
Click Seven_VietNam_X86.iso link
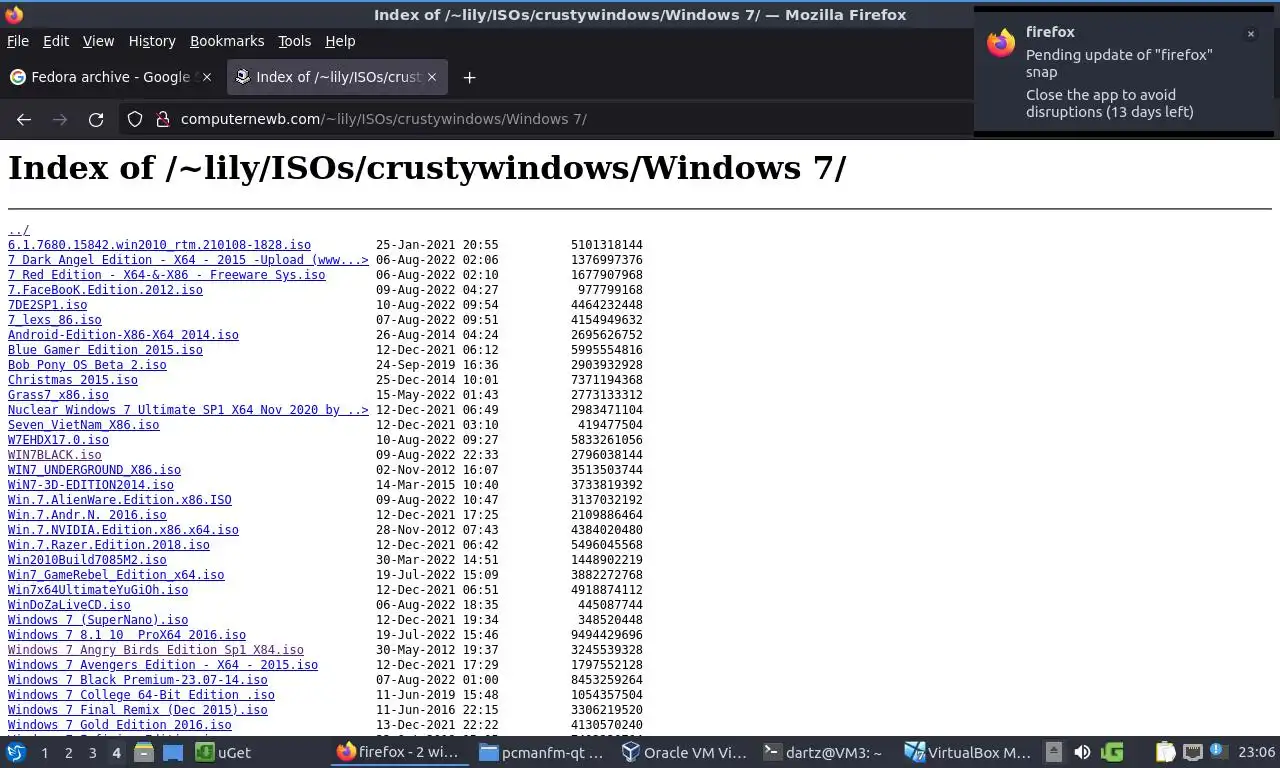[x=83, y=425]
